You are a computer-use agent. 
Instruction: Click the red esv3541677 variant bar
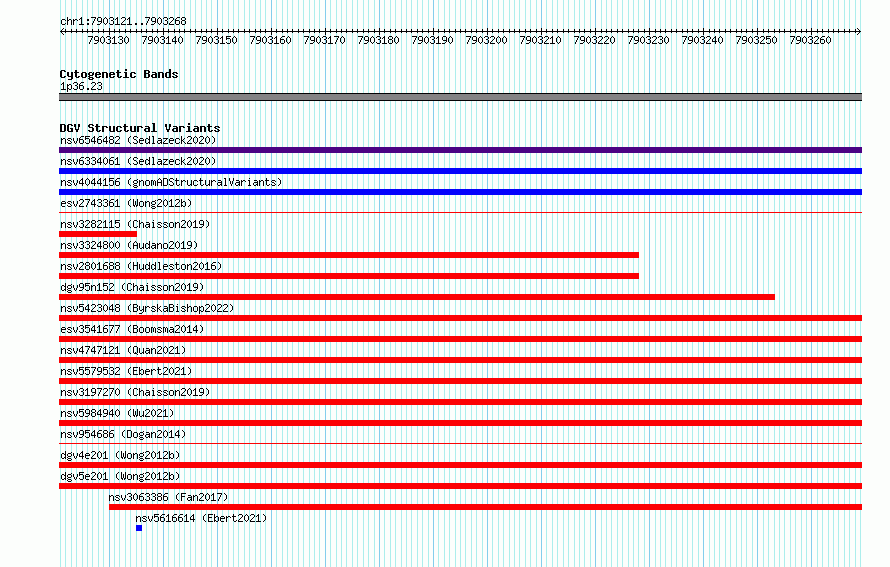point(460,339)
